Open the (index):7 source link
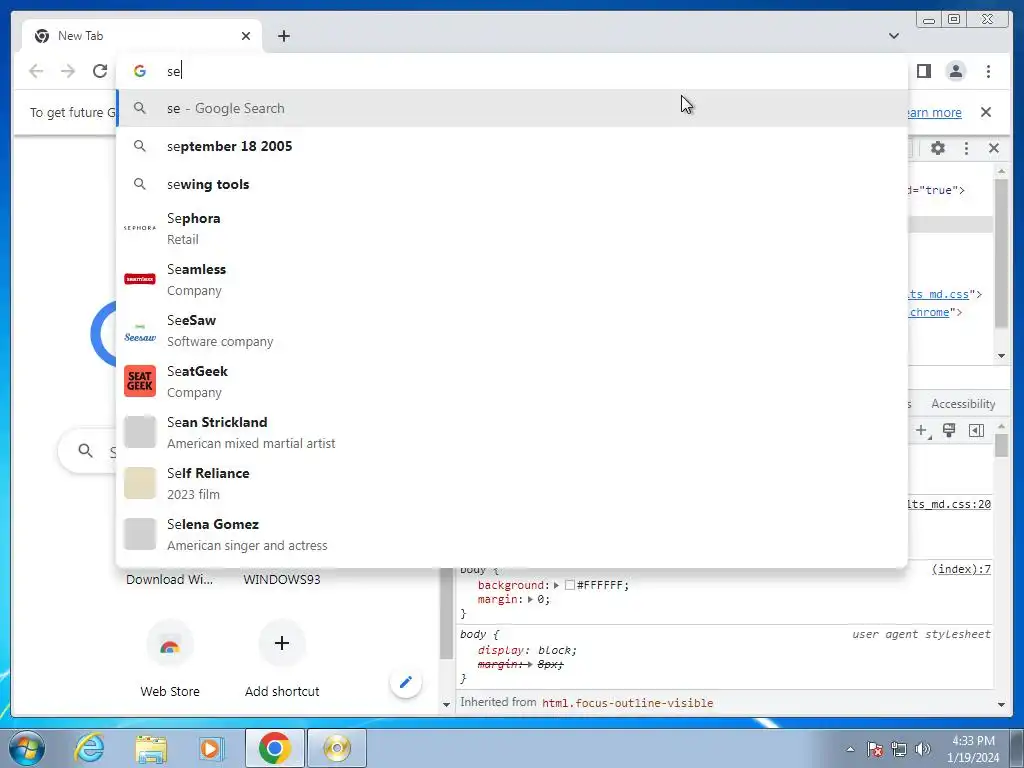This screenshot has height=768, width=1024. click(961, 569)
